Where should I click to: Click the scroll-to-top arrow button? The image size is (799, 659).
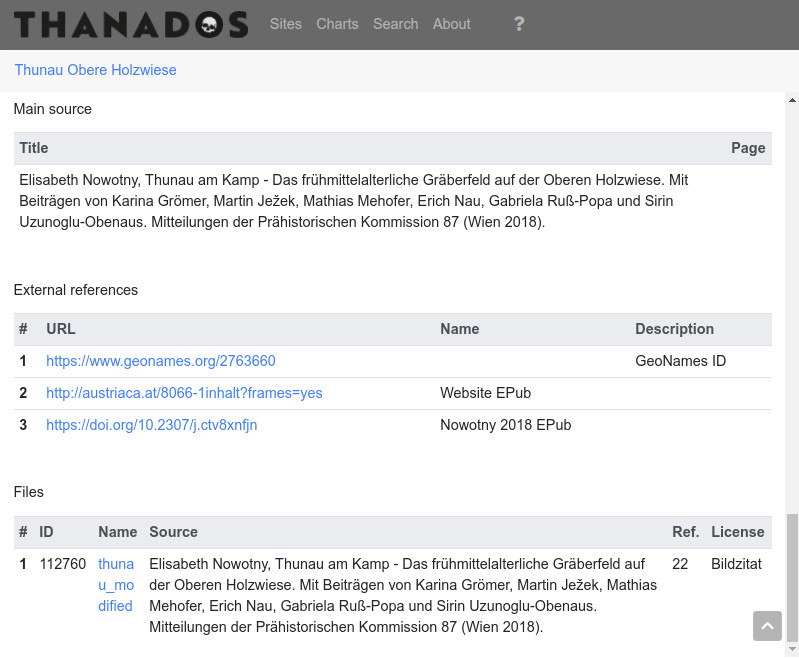click(x=767, y=626)
